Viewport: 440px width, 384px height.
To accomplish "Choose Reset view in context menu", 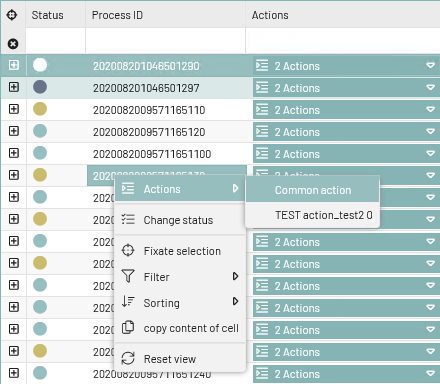I will [x=180, y=359].
